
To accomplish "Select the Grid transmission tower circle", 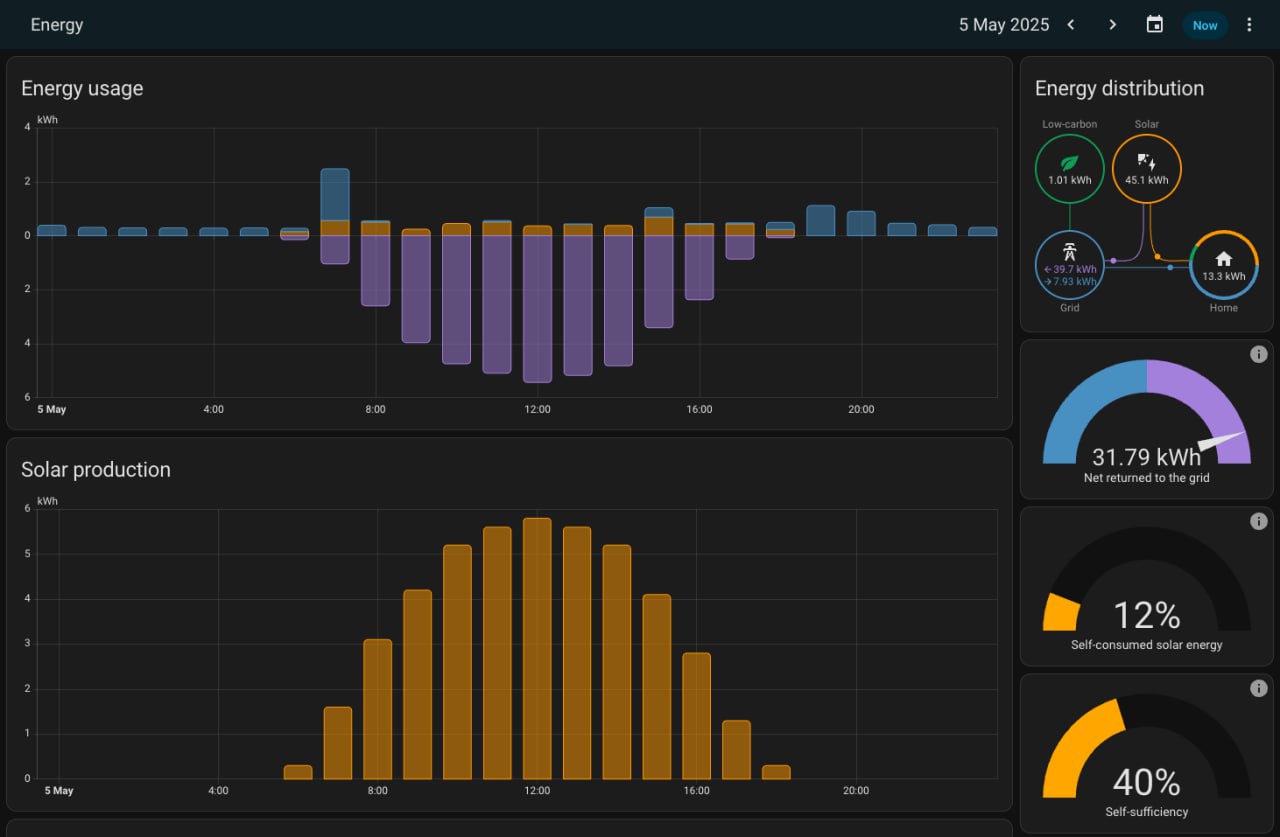I will [1069, 266].
